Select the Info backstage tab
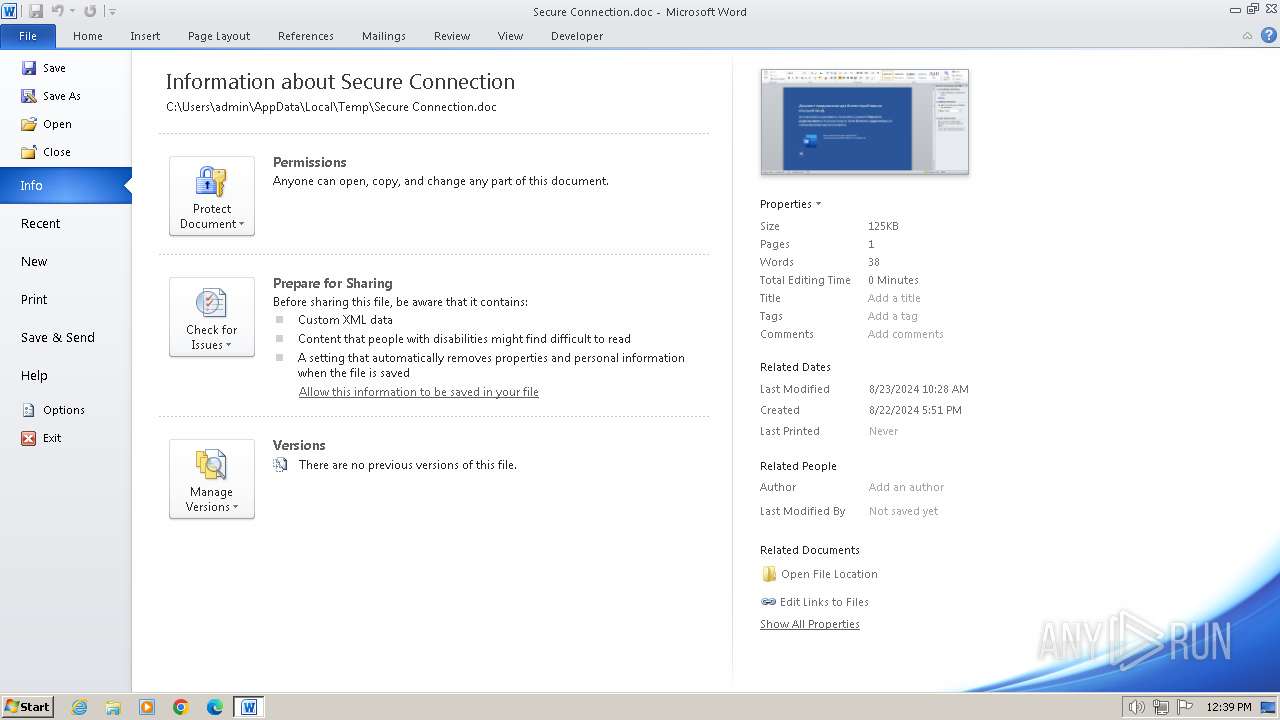This screenshot has width=1280, height=720. pos(65,185)
